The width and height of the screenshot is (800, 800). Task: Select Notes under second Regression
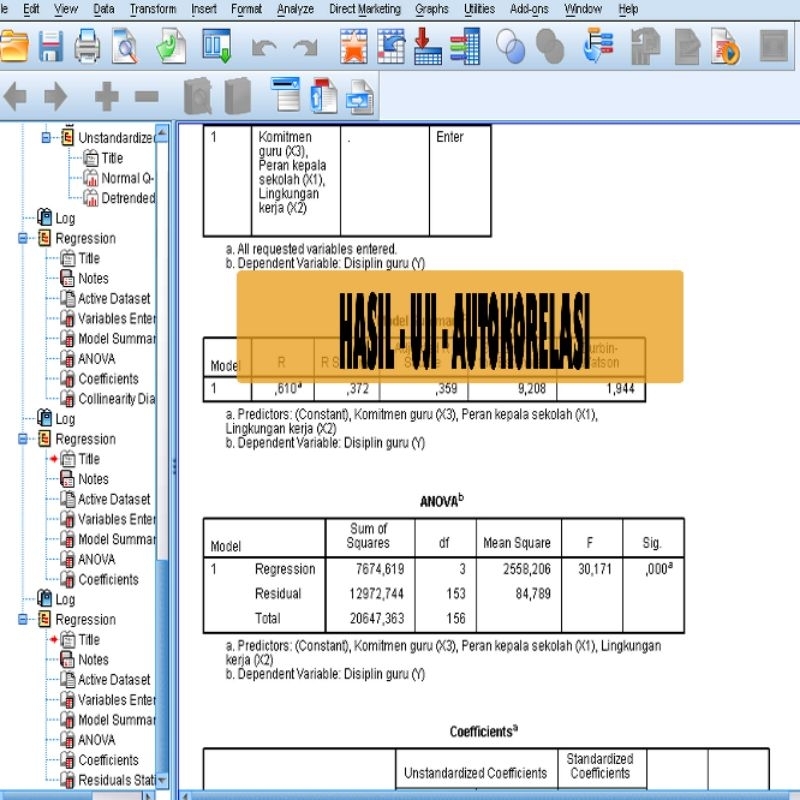click(93, 479)
